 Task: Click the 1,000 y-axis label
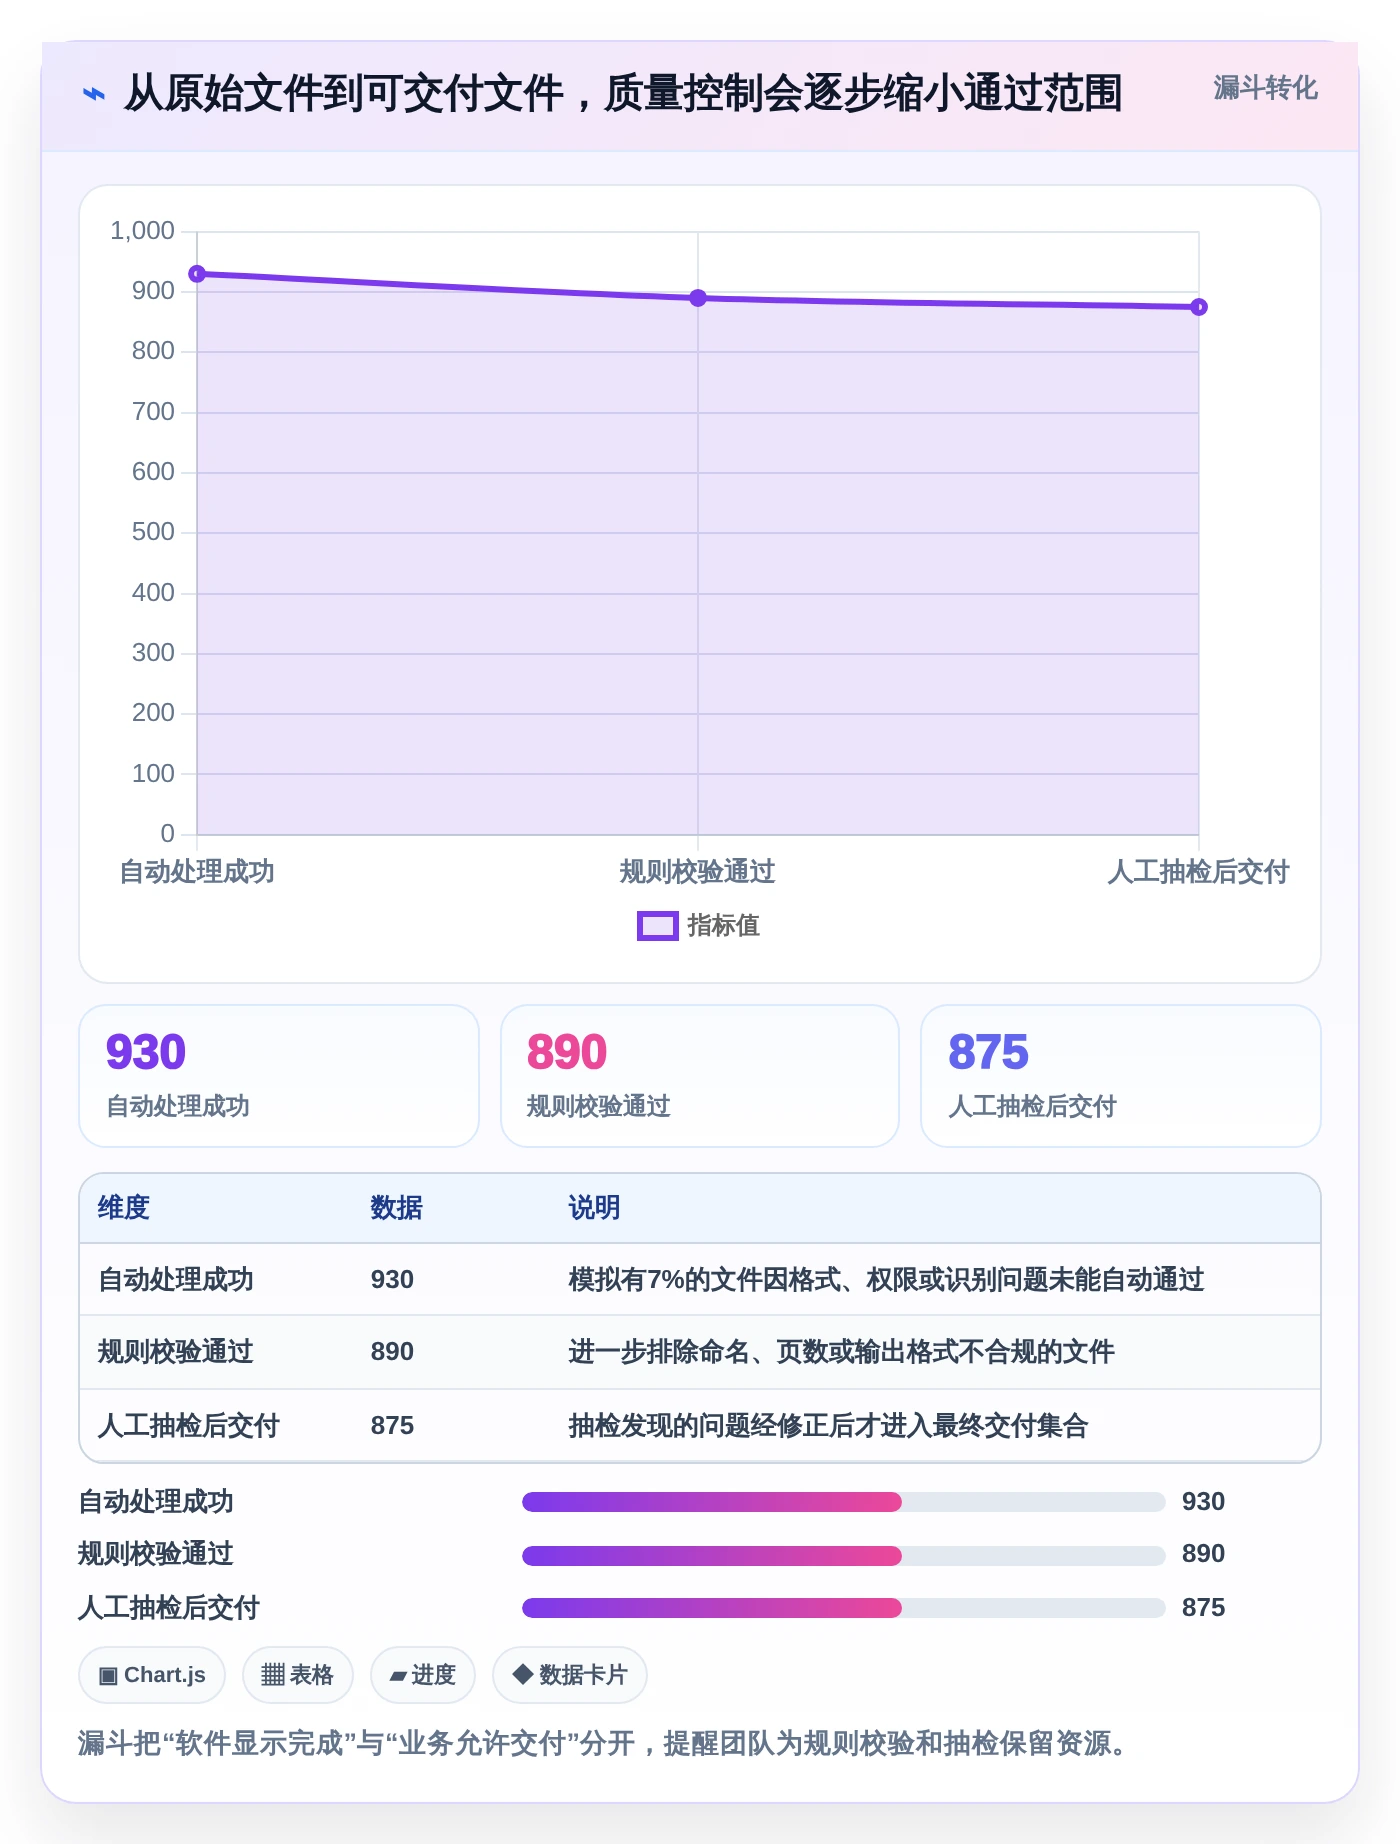pyautogui.click(x=142, y=231)
